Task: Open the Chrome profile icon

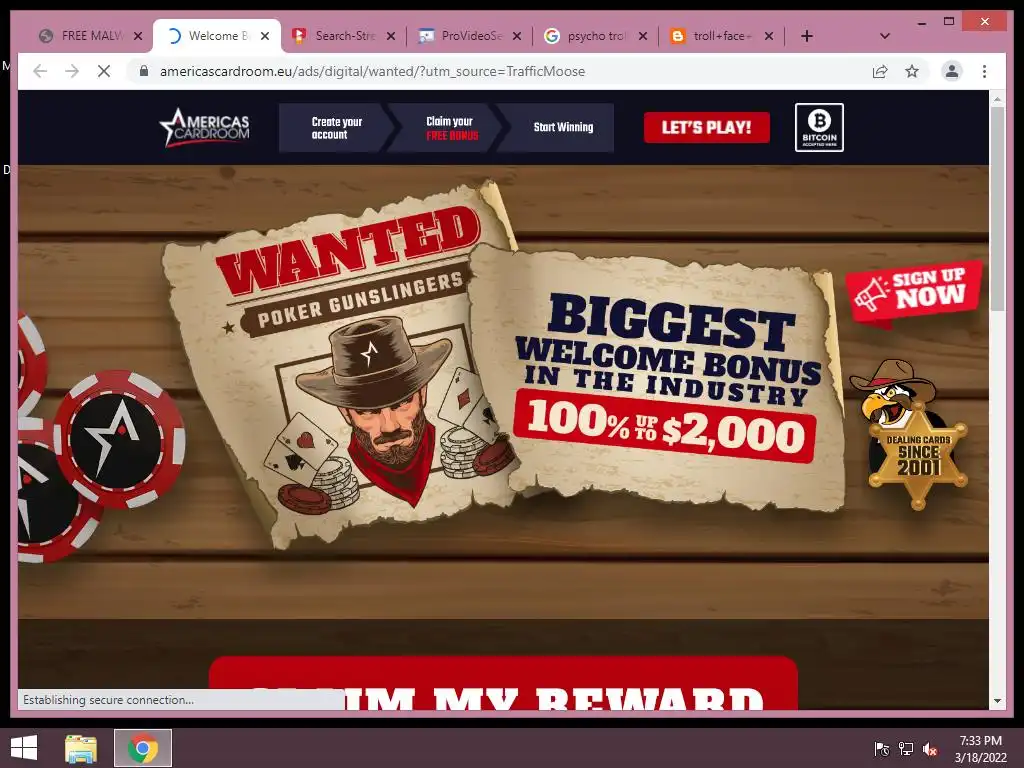Action: 952,71
